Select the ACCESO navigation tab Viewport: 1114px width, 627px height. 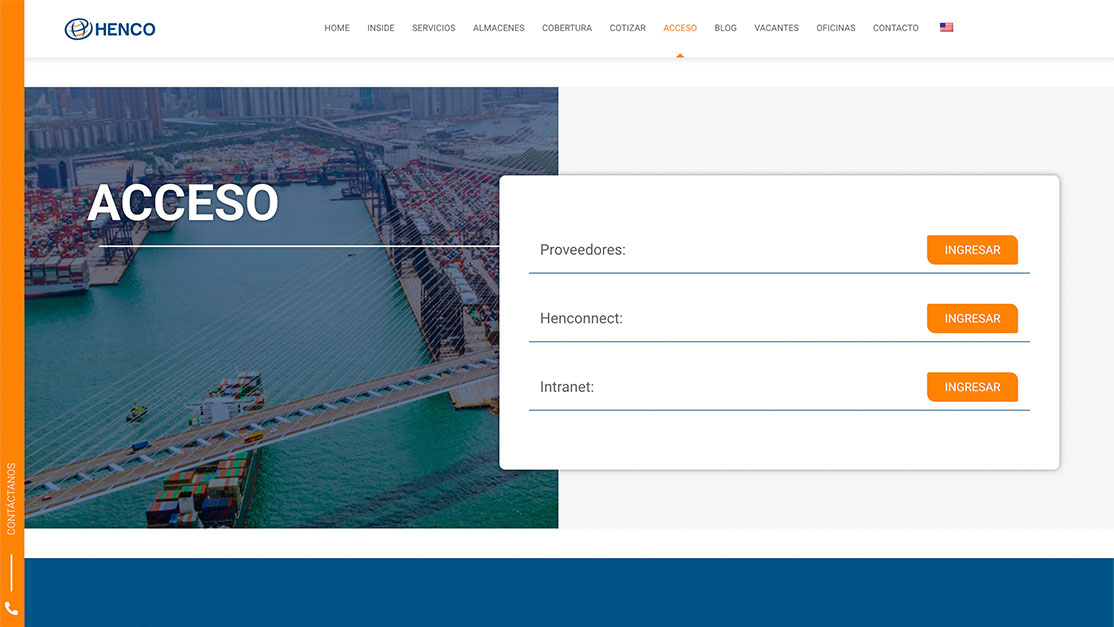tap(680, 27)
